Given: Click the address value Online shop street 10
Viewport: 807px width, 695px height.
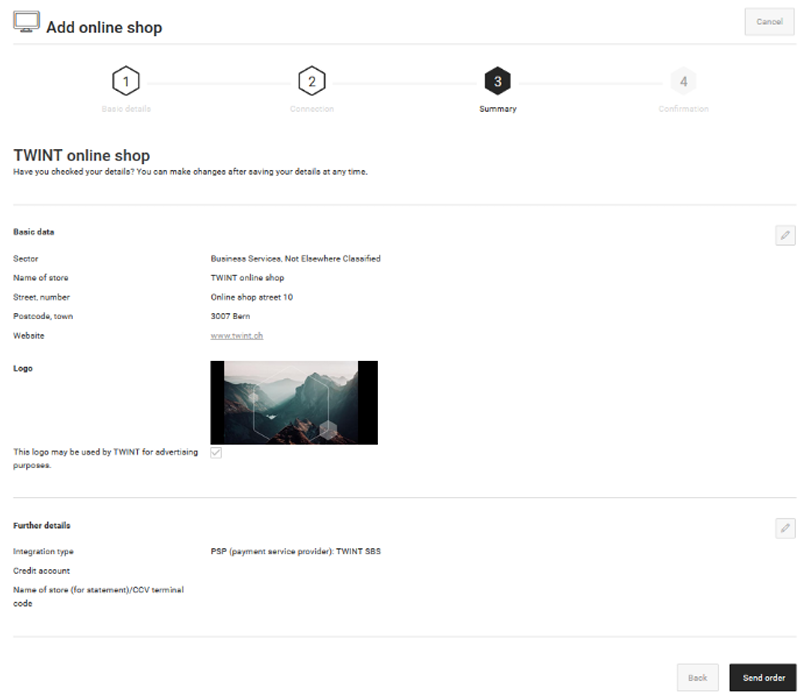Looking at the screenshot, I should pos(252,297).
